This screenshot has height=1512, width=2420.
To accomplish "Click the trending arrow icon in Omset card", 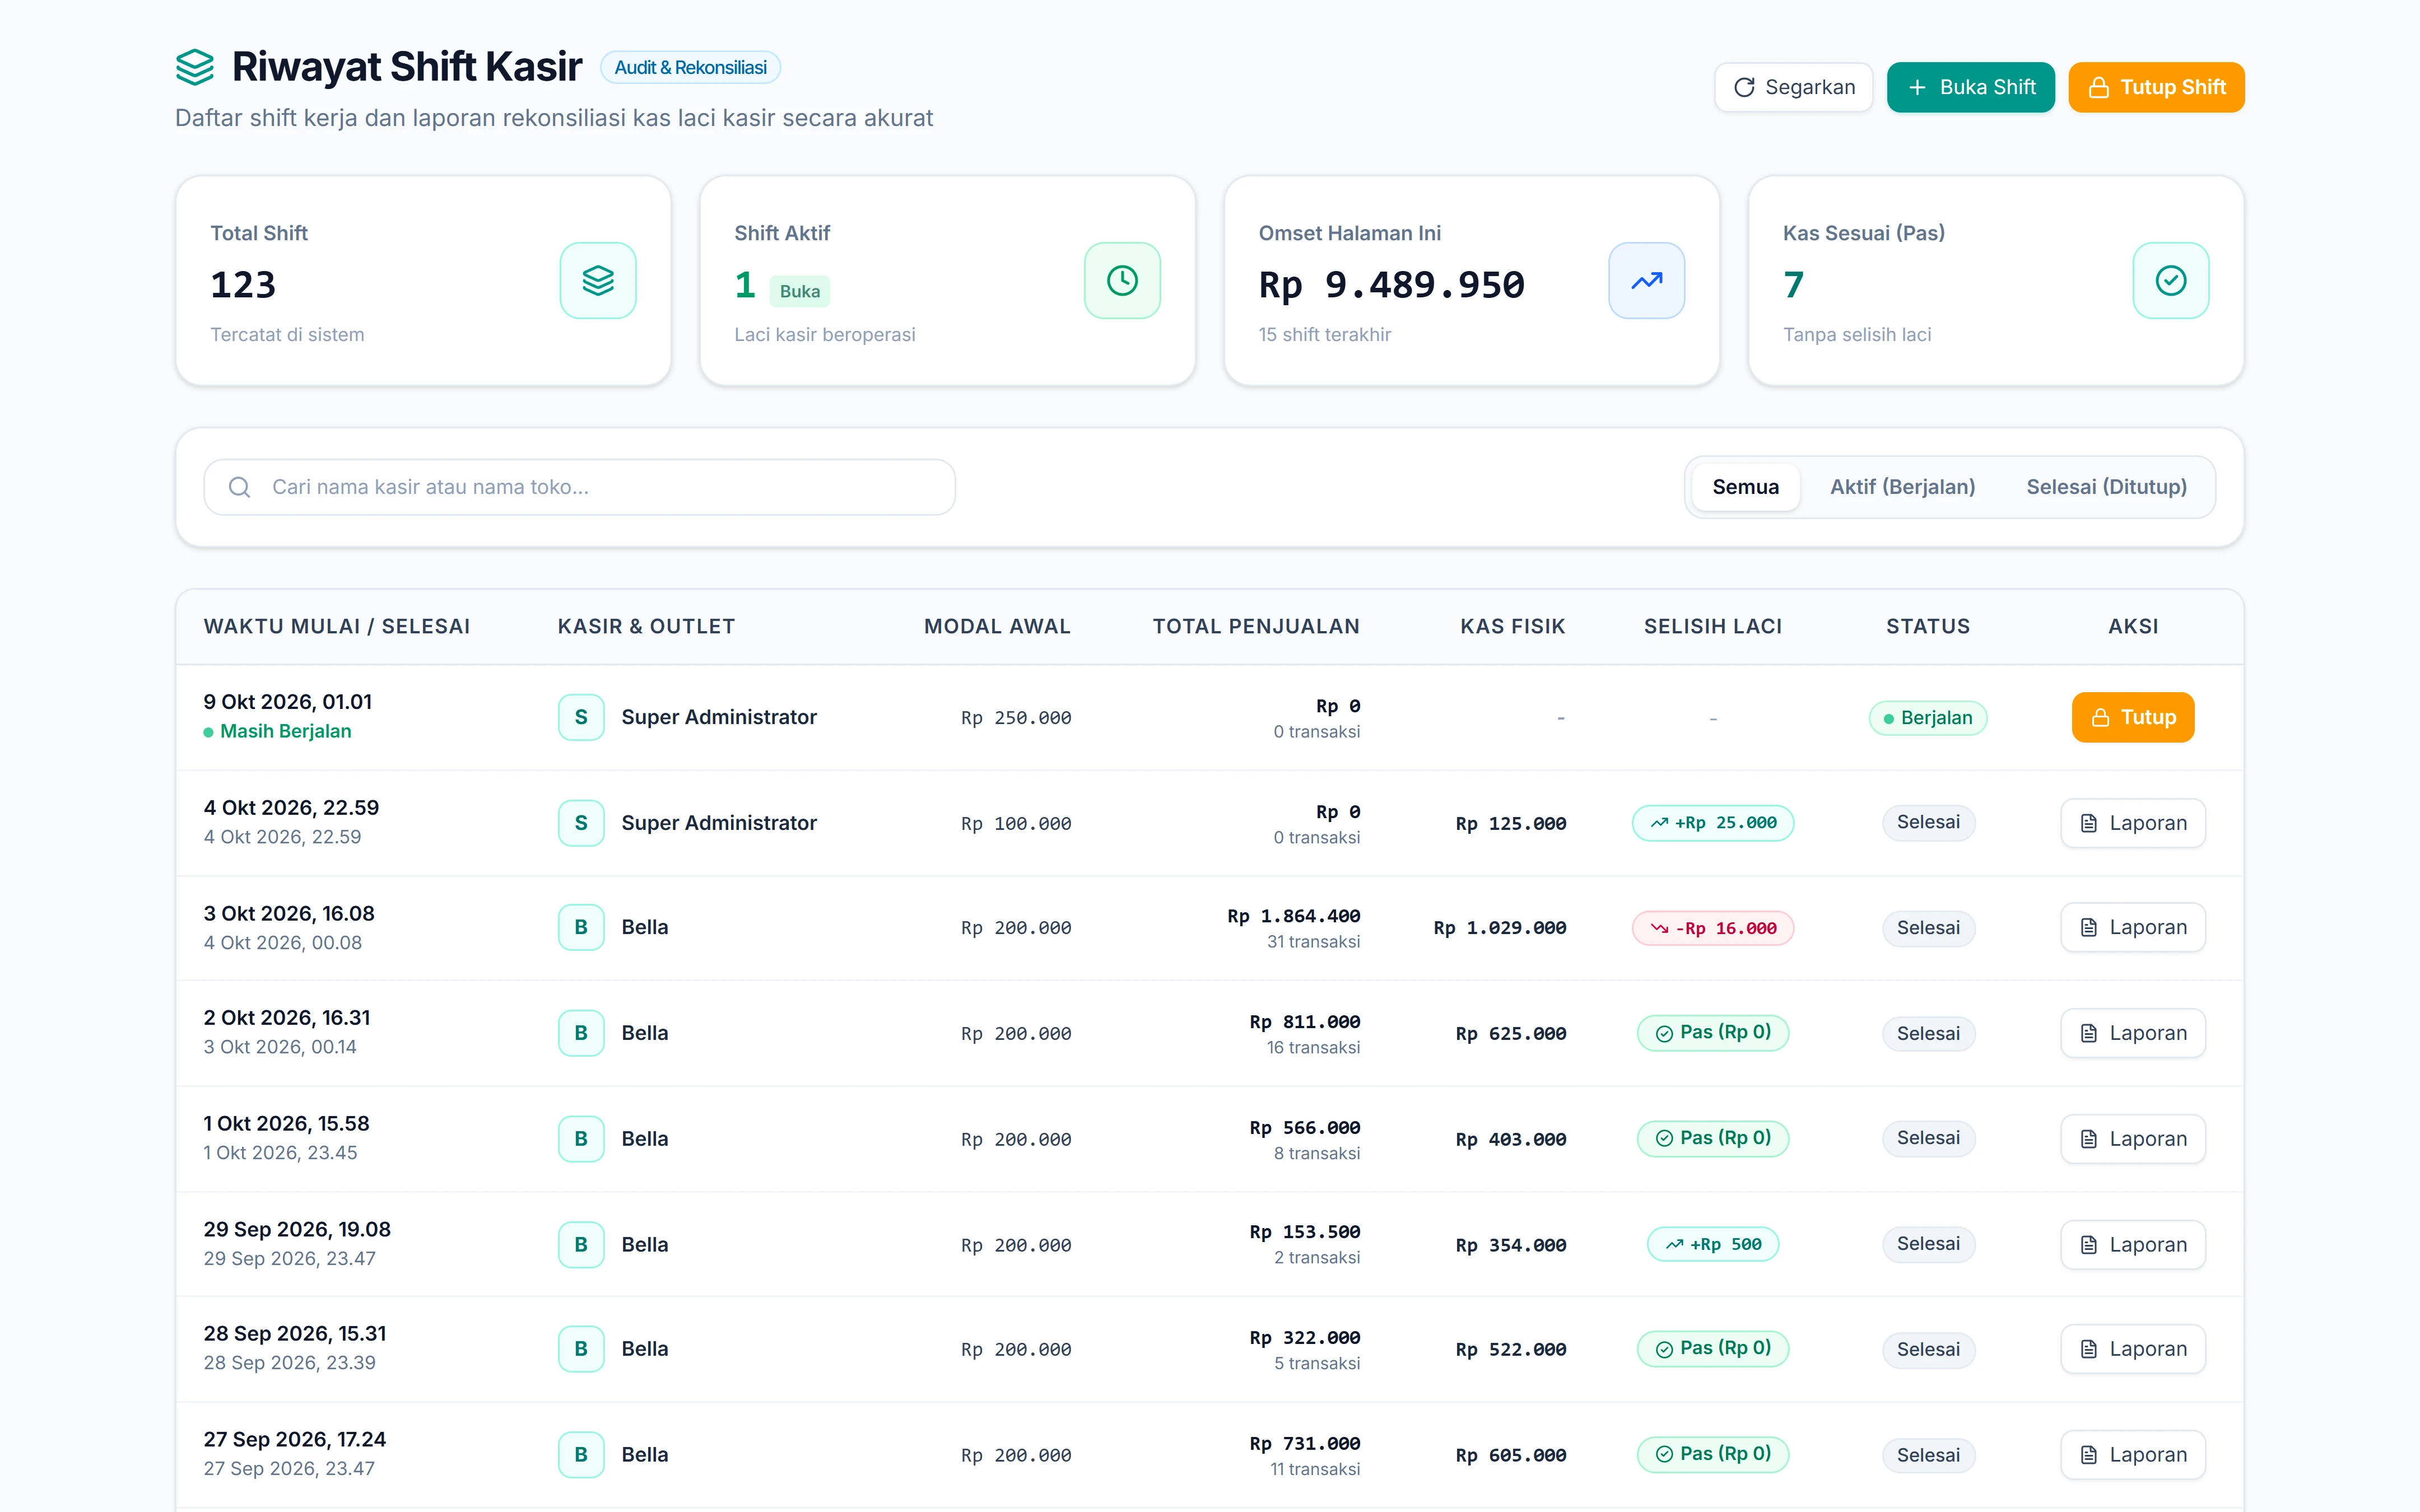I will [x=1646, y=281].
